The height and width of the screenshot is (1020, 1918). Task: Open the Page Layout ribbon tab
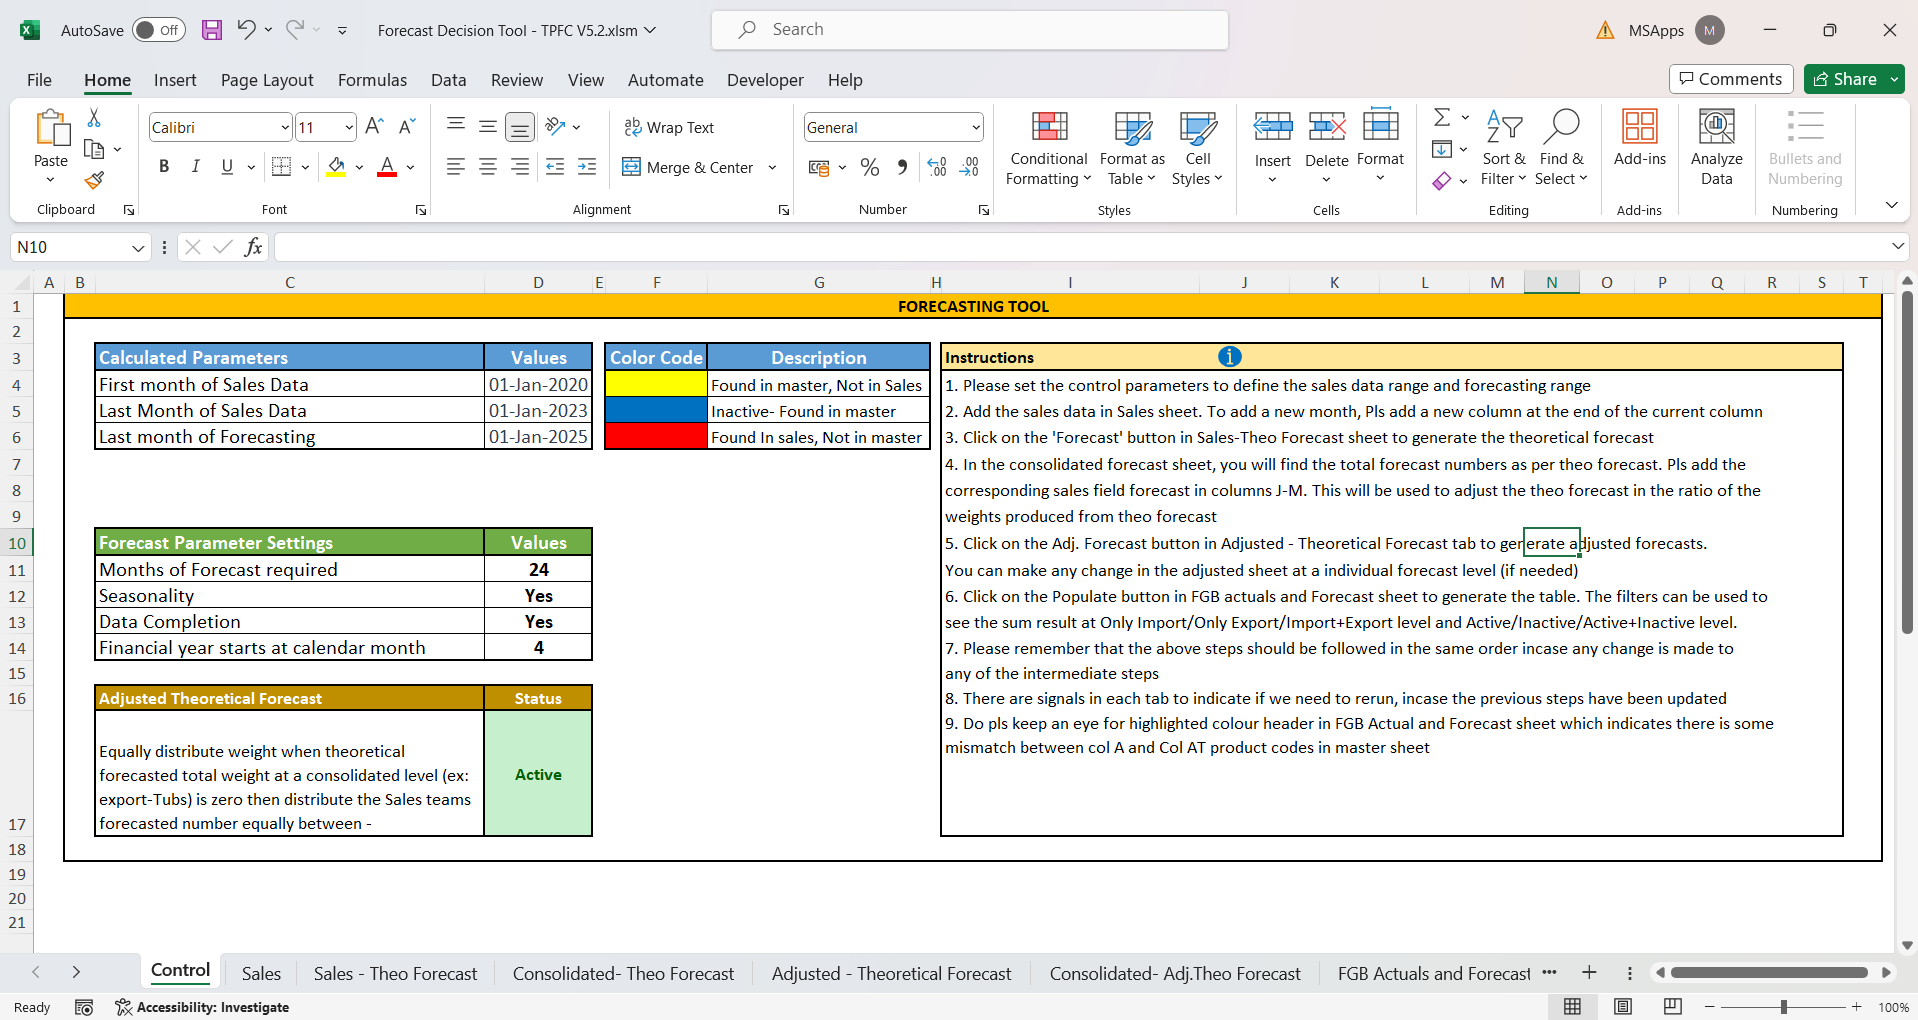[x=267, y=80]
